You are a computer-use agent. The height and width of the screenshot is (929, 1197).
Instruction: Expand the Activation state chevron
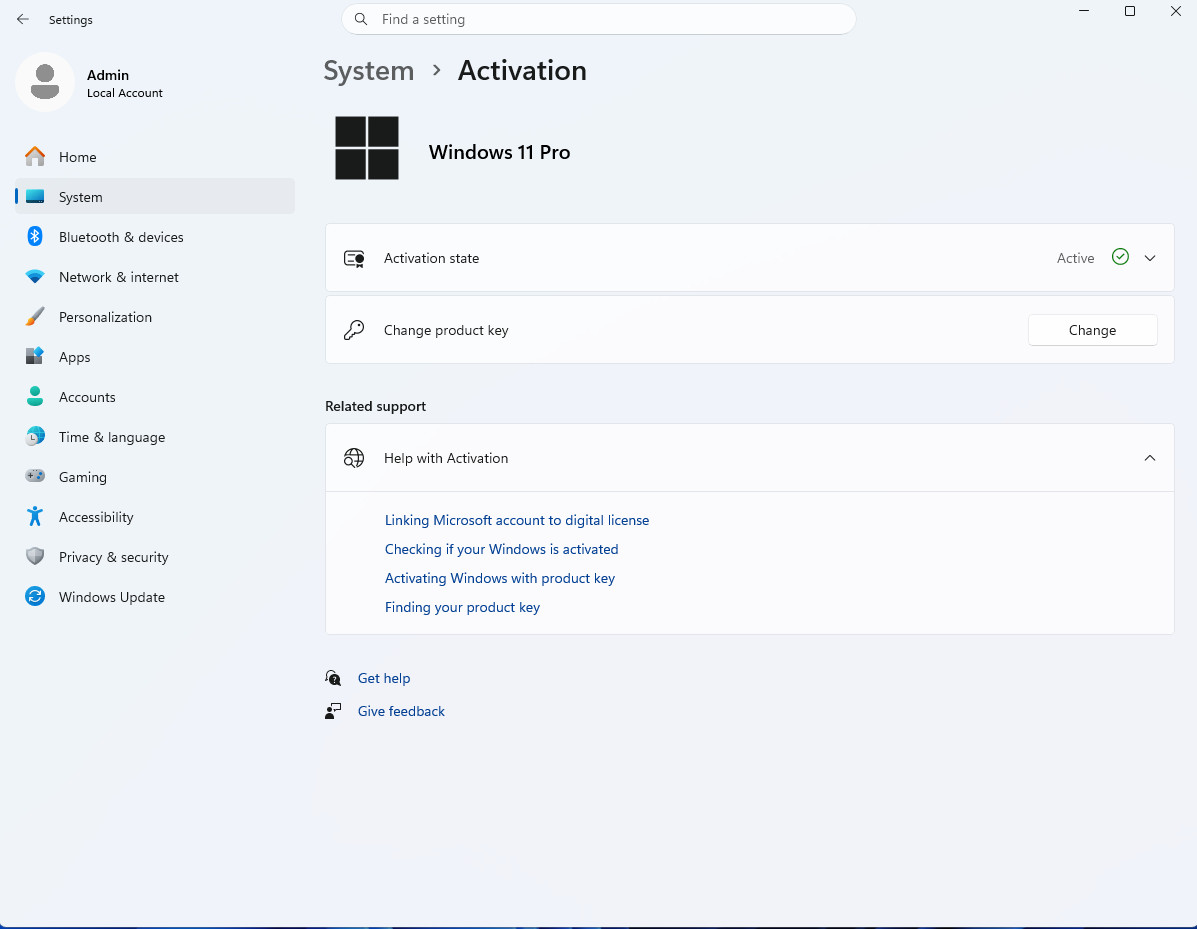[x=1150, y=258]
